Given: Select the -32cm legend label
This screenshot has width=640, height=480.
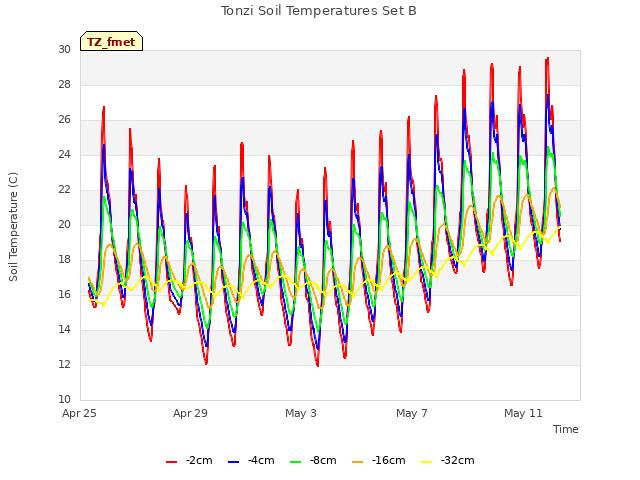Looking at the screenshot, I should [x=458, y=461].
